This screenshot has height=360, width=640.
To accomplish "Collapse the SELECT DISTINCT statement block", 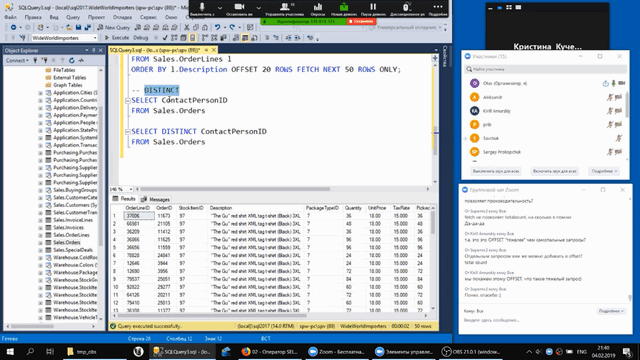I will click(x=127, y=131).
